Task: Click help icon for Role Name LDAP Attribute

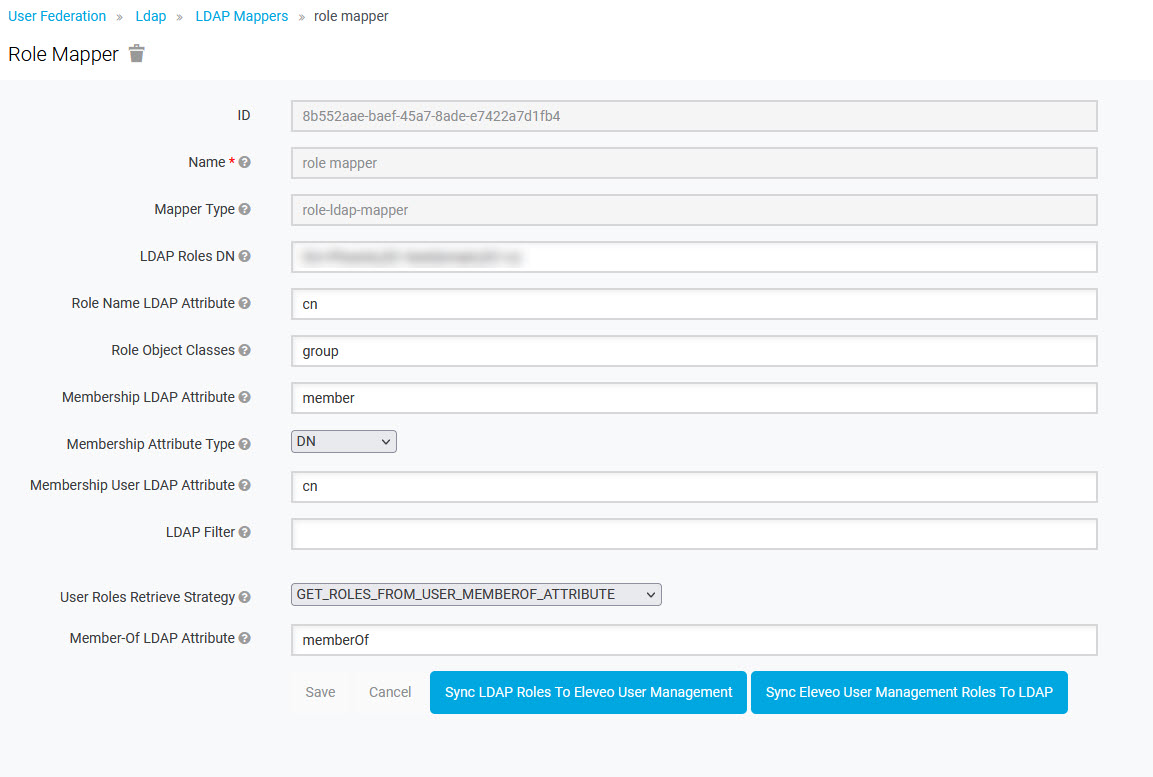Action: click(x=245, y=303)
